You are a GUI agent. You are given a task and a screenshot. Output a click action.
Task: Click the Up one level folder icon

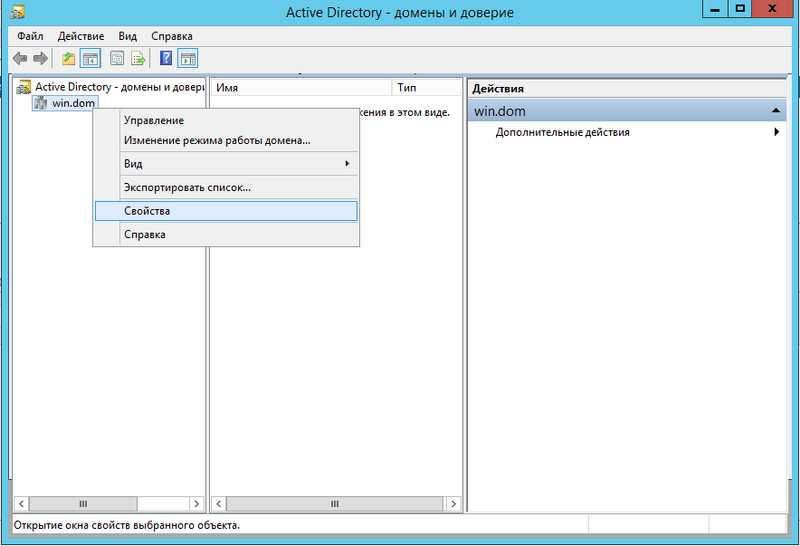coord(68,59)
